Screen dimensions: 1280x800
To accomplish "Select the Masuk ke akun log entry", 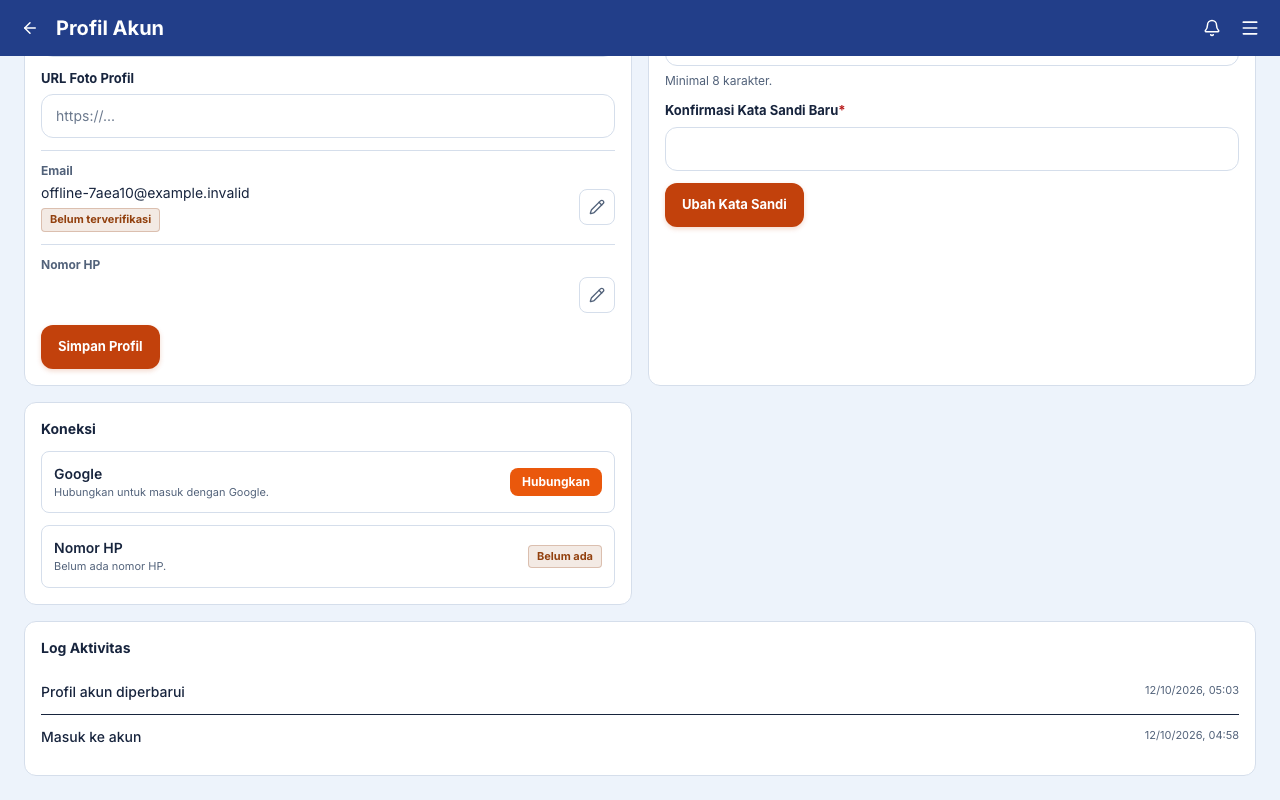I will (640, 737).
